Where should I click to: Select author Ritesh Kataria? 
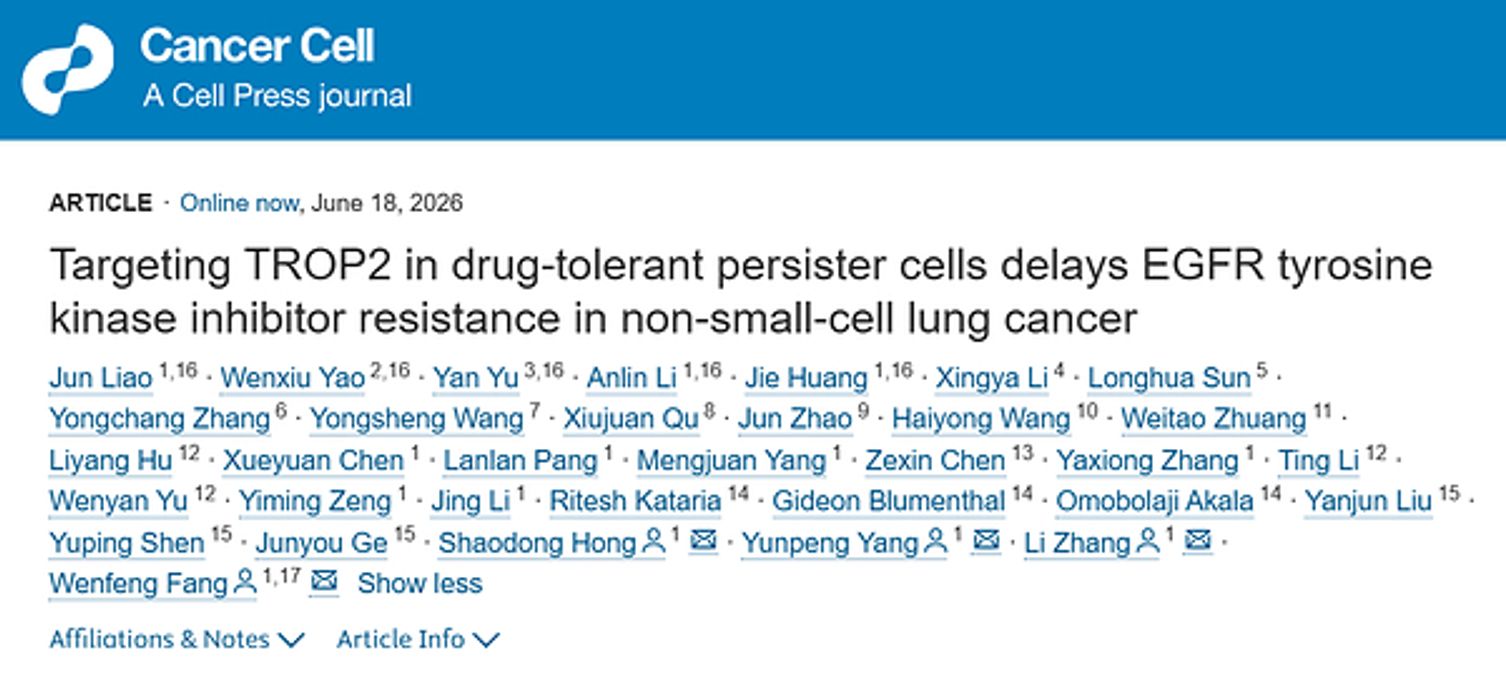[635, 501]
